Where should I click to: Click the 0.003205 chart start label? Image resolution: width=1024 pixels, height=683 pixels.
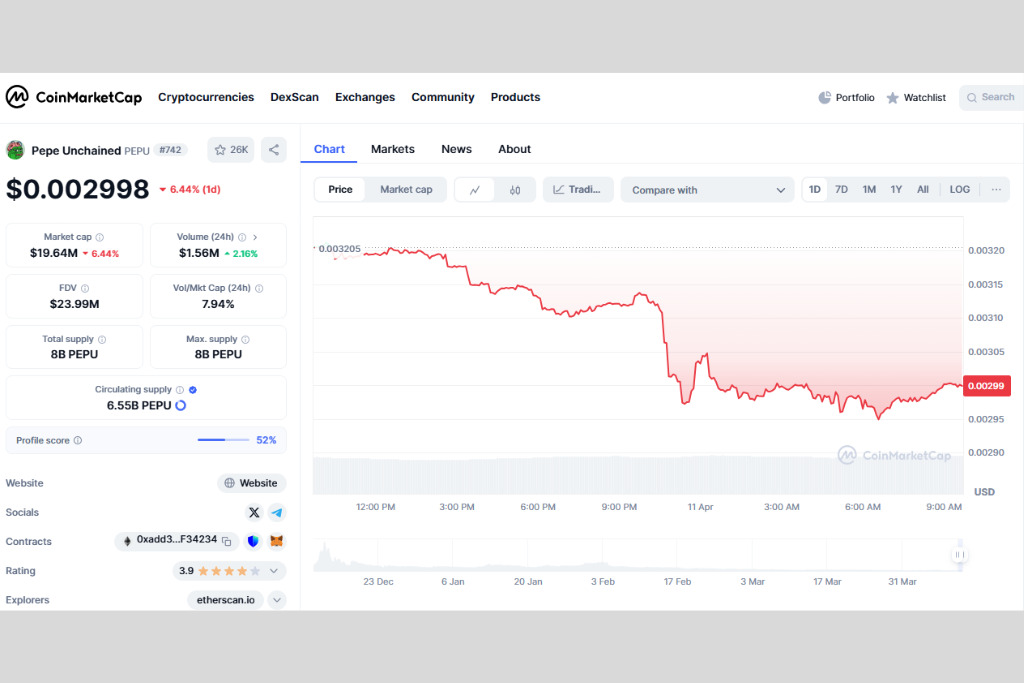(x=339, y=249)
